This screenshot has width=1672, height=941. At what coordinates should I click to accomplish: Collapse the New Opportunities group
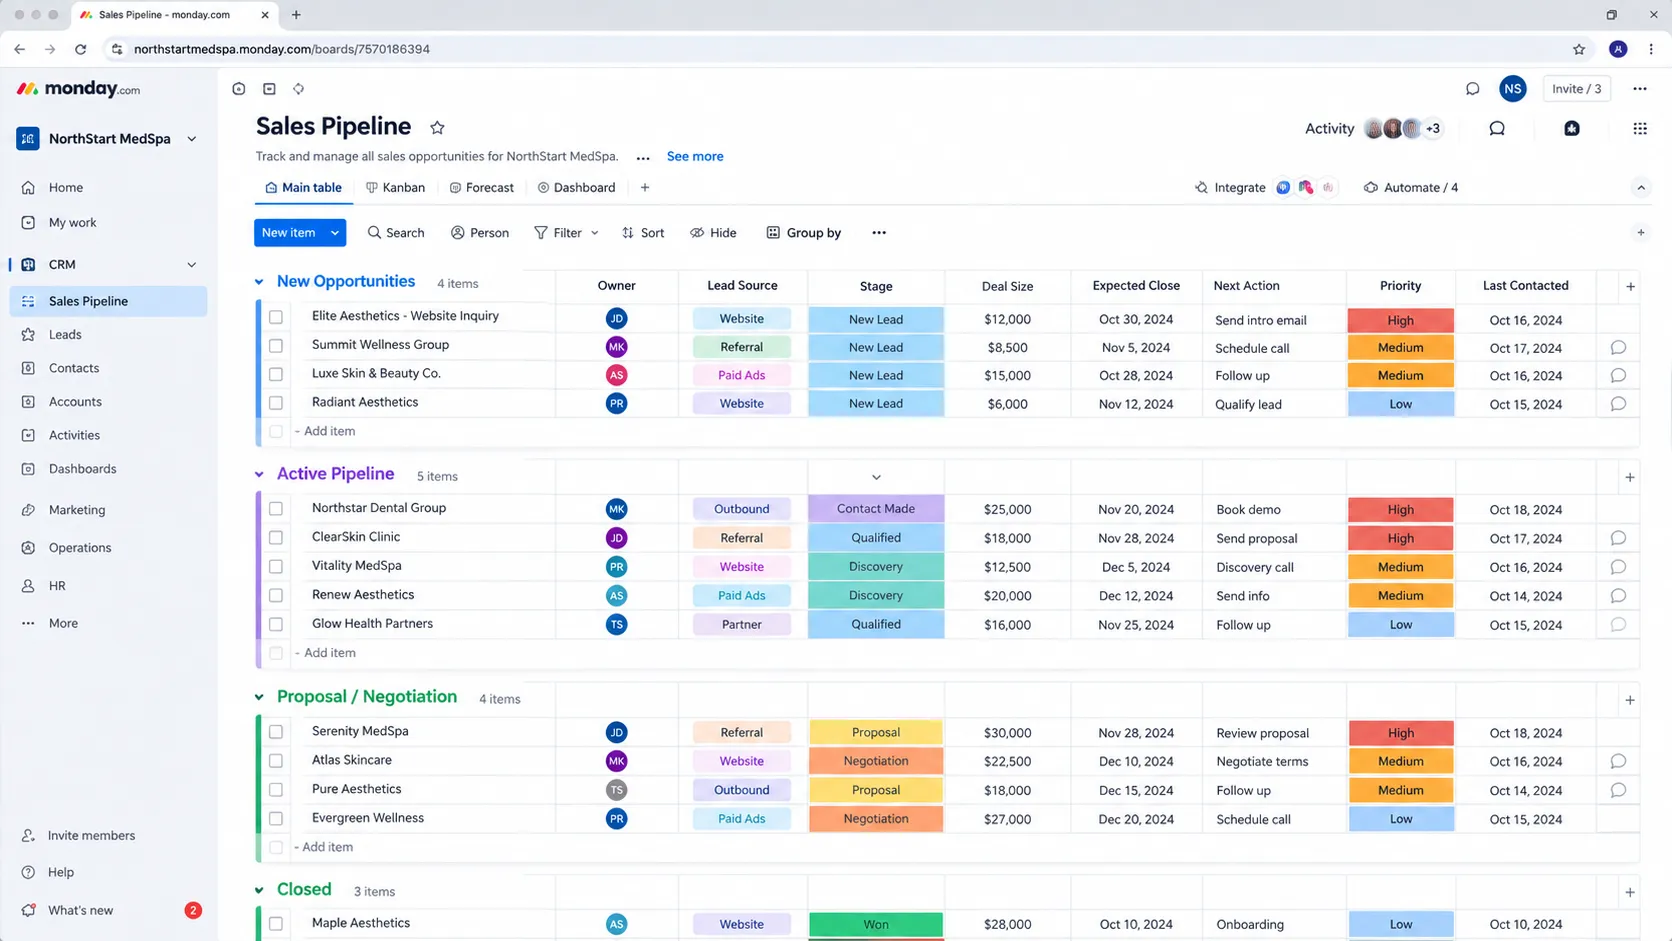click(259, 282)
